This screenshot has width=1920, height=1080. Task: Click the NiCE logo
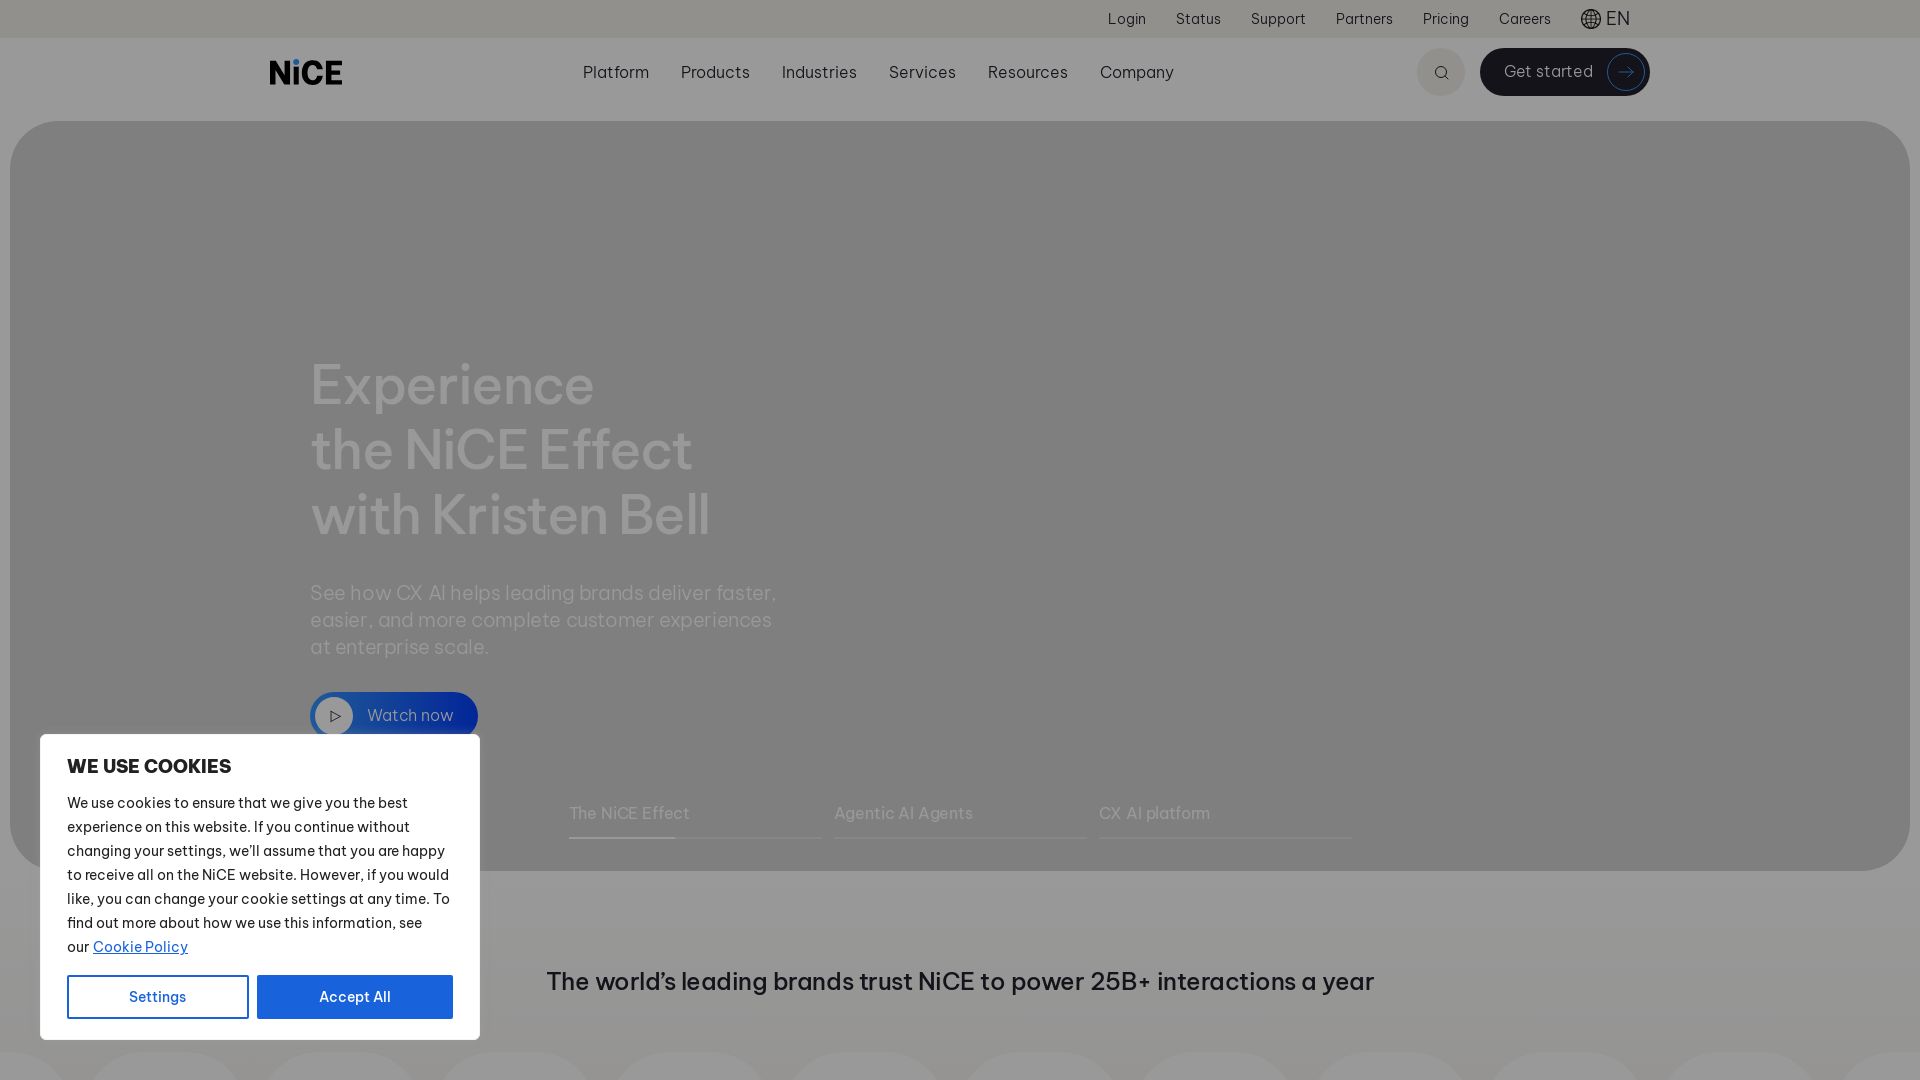pyautogui.click(x=305, y=72)
